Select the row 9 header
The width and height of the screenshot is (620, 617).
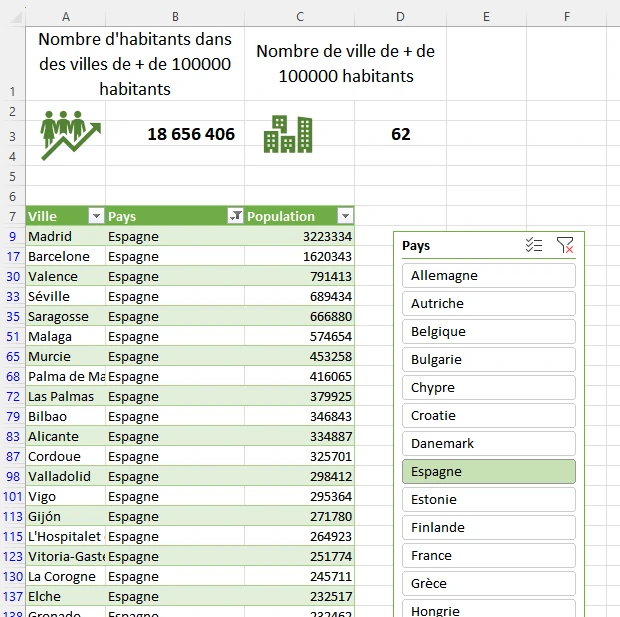13,236
